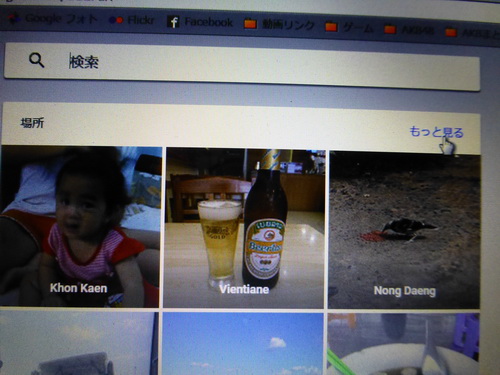Open the Facebook bookmark
This screenshot has width=500, height=375.
pos(200,22)
